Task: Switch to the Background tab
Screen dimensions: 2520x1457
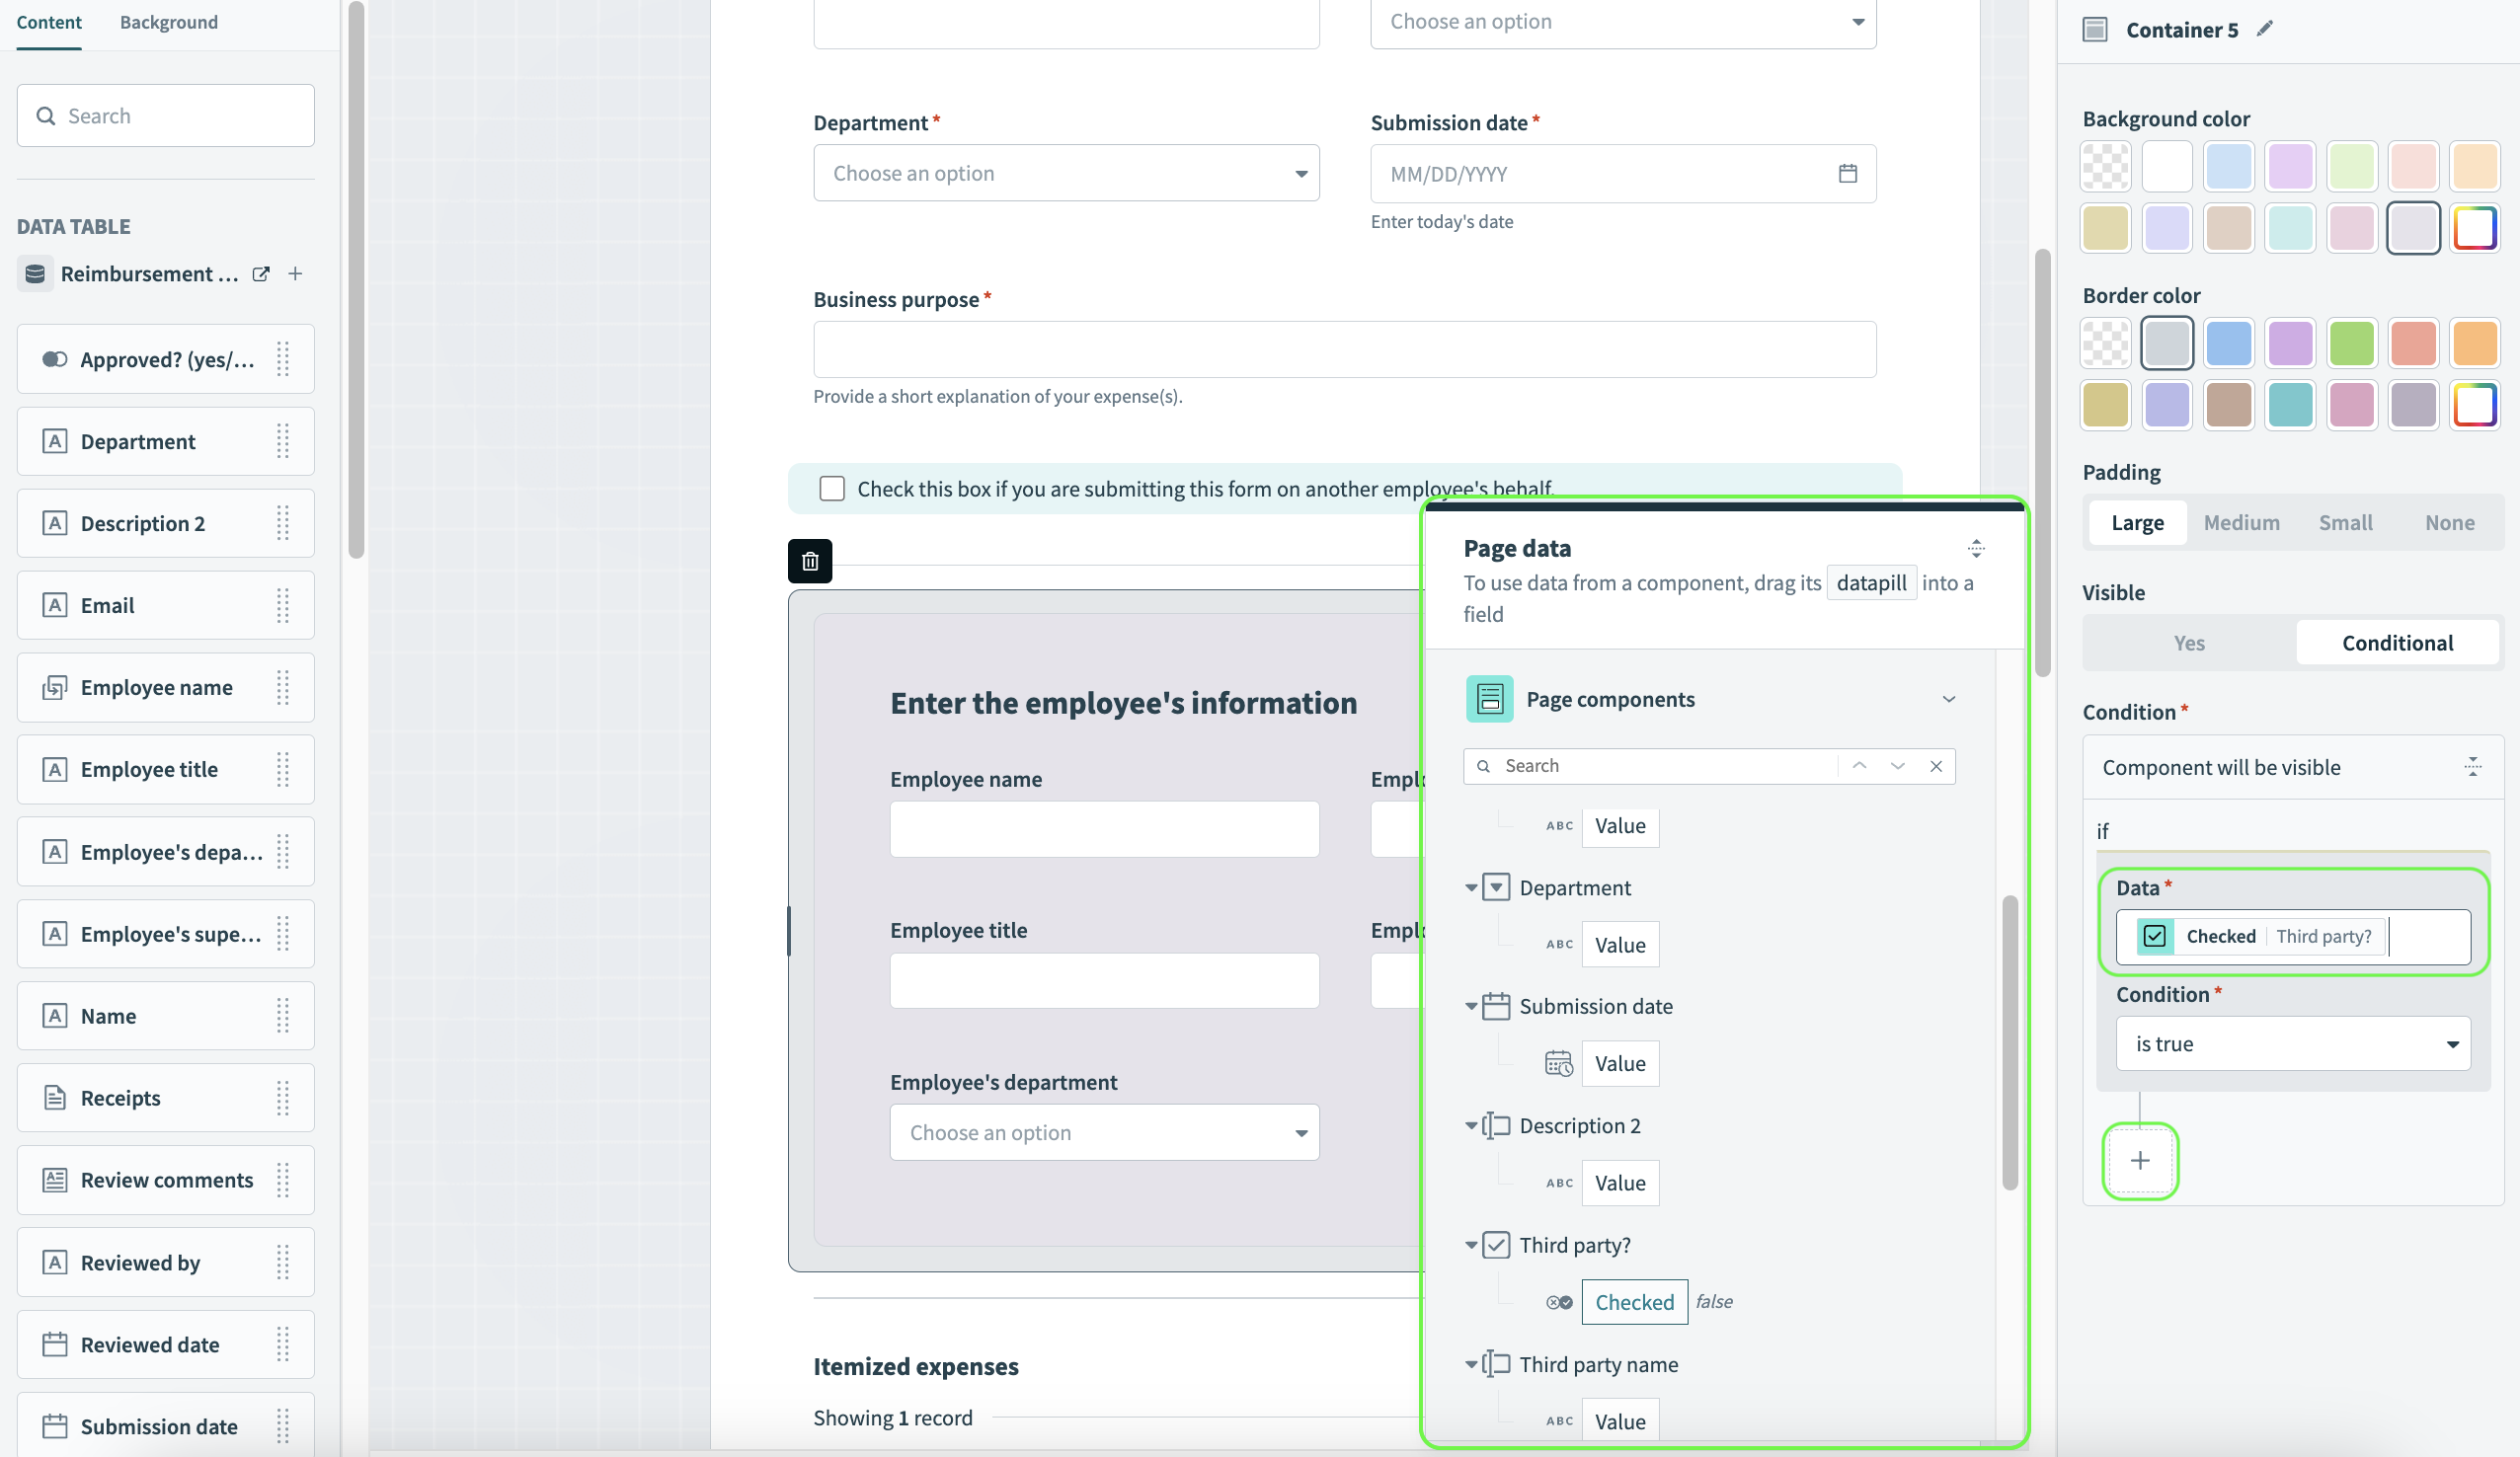Action: [x=168, y=22]
